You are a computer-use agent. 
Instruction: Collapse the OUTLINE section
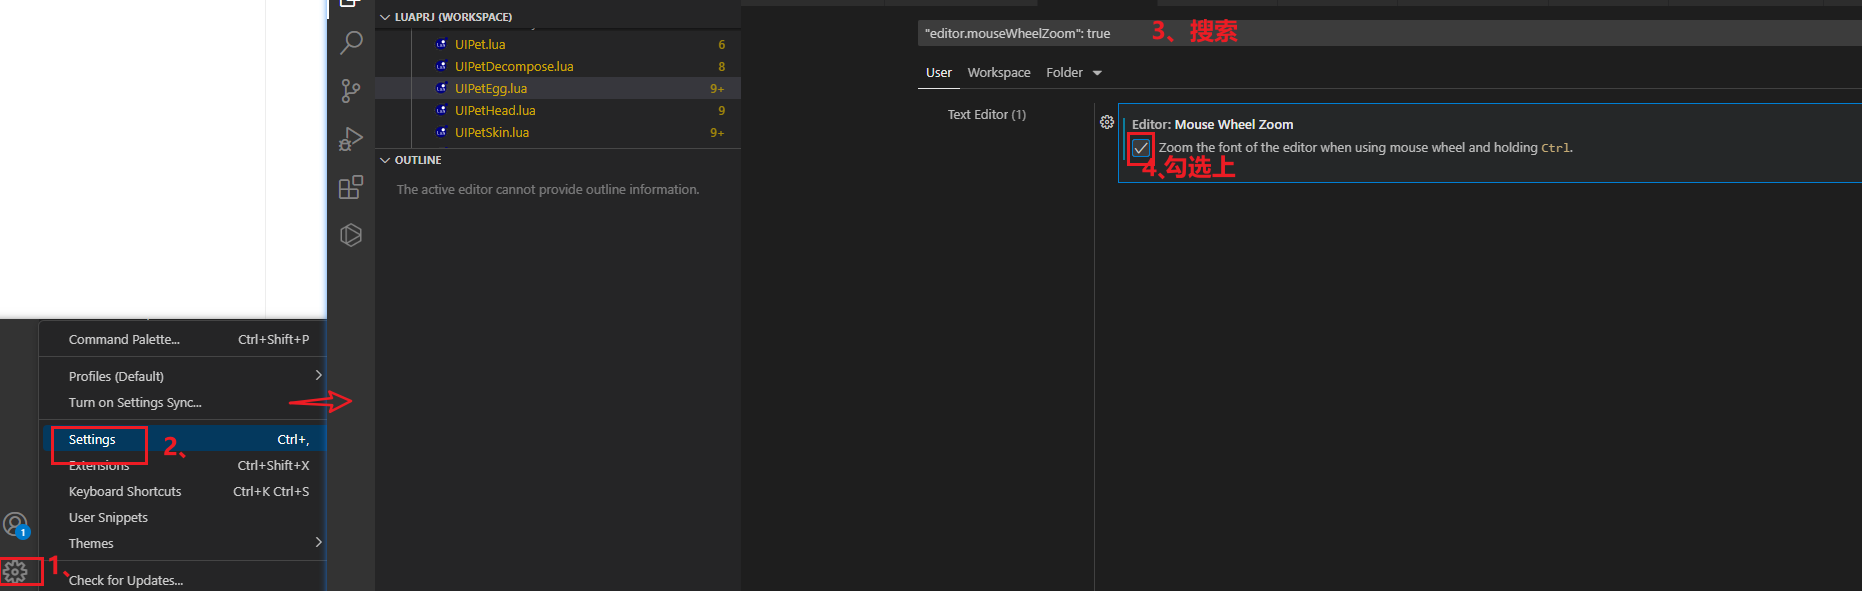pos(385,160)
